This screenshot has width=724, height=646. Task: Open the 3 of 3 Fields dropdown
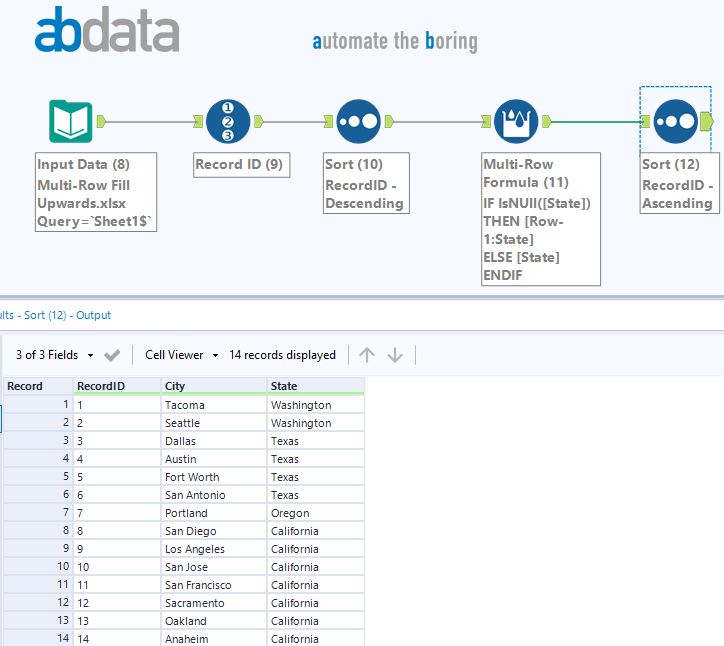point(54,355)
